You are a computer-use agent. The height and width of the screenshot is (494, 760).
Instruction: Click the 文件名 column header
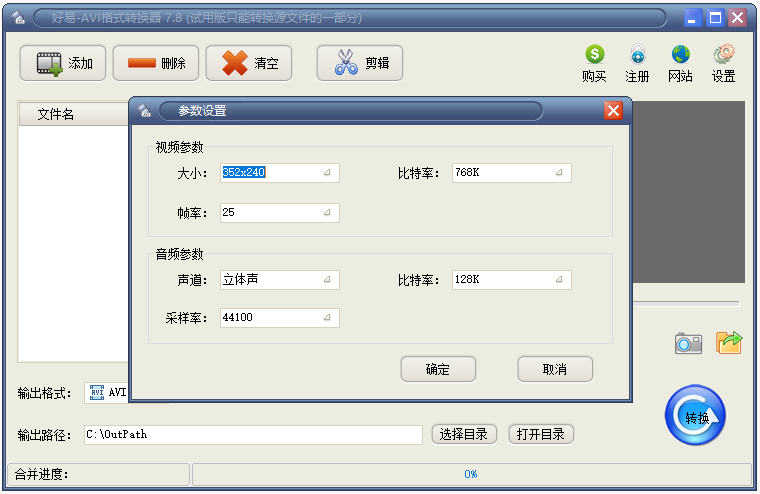point(74,114)
